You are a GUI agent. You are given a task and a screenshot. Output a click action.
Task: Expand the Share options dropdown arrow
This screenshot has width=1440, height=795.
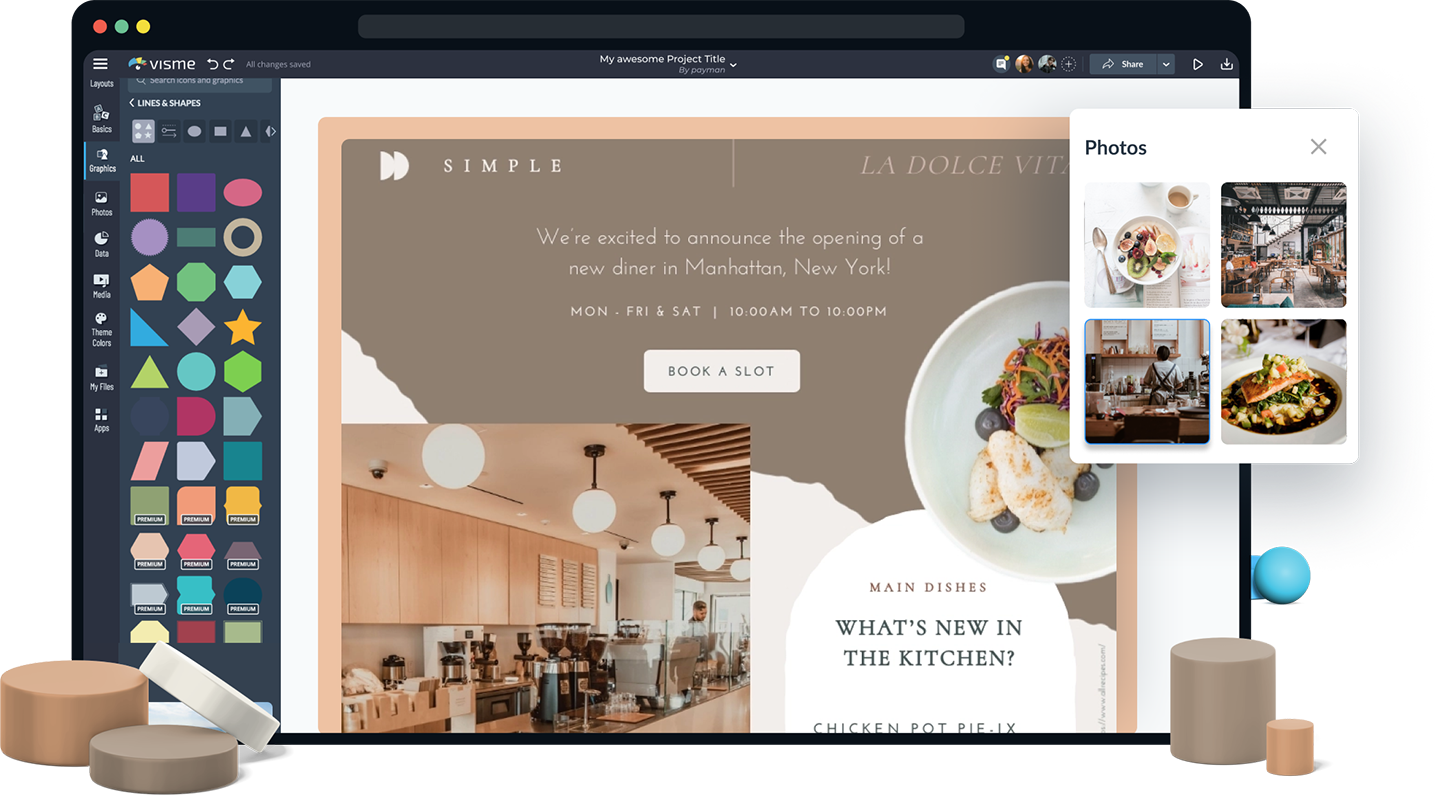(1166, 64)
